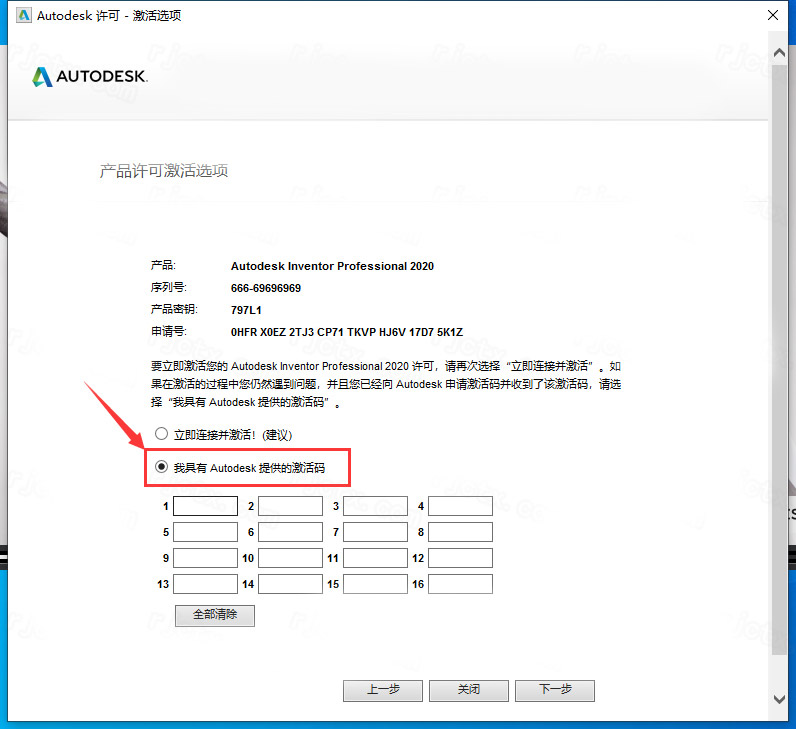Click activation code field 5
The image size is (796, 729).
205,532
